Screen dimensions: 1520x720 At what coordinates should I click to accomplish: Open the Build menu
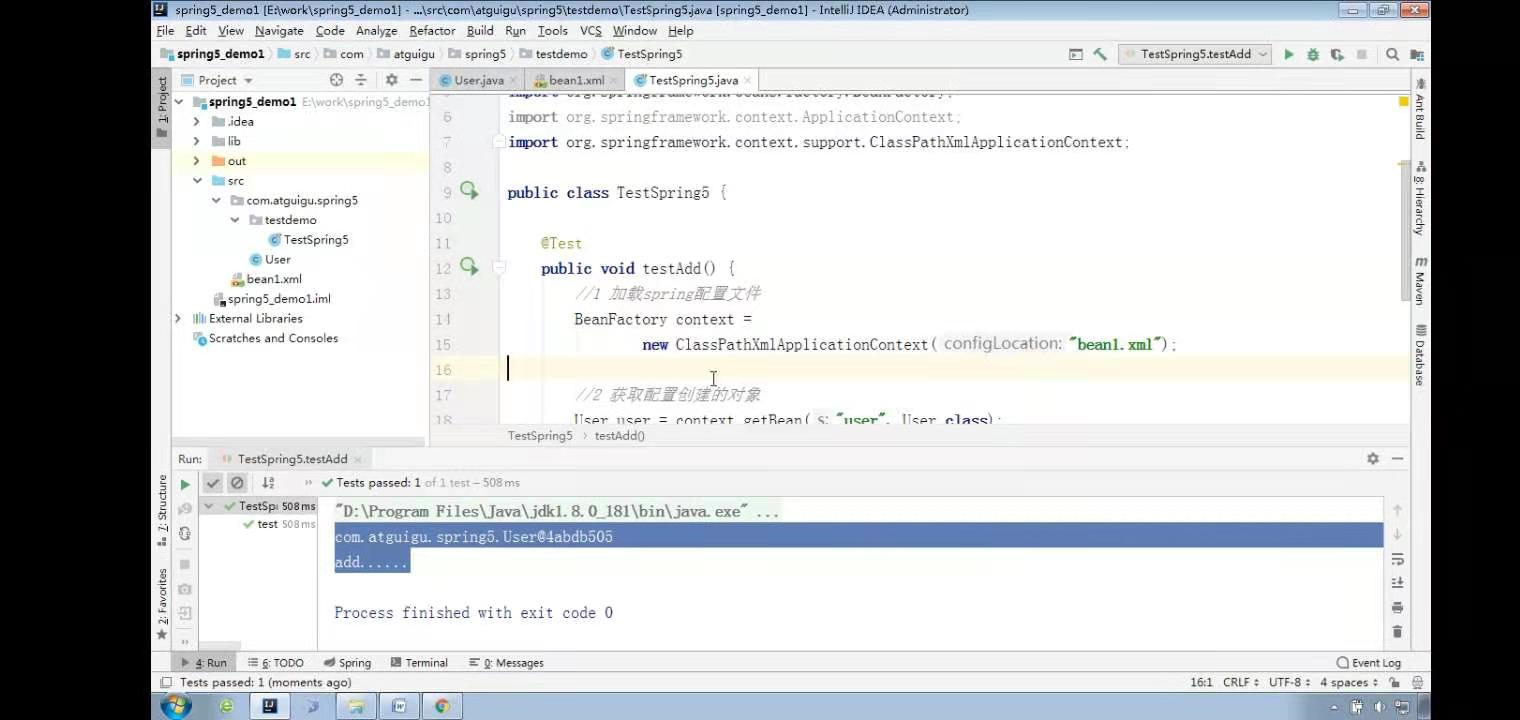(480, 31)
